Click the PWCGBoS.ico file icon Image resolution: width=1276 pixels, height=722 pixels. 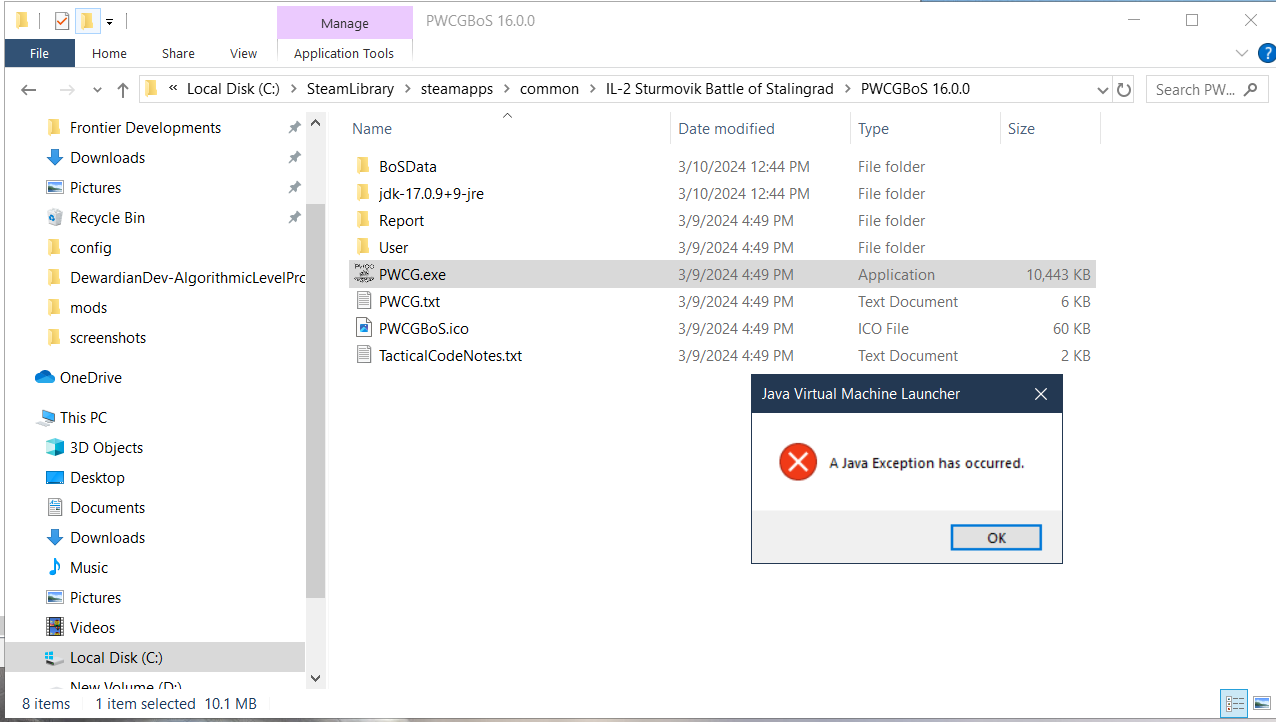tap(364, 328)
